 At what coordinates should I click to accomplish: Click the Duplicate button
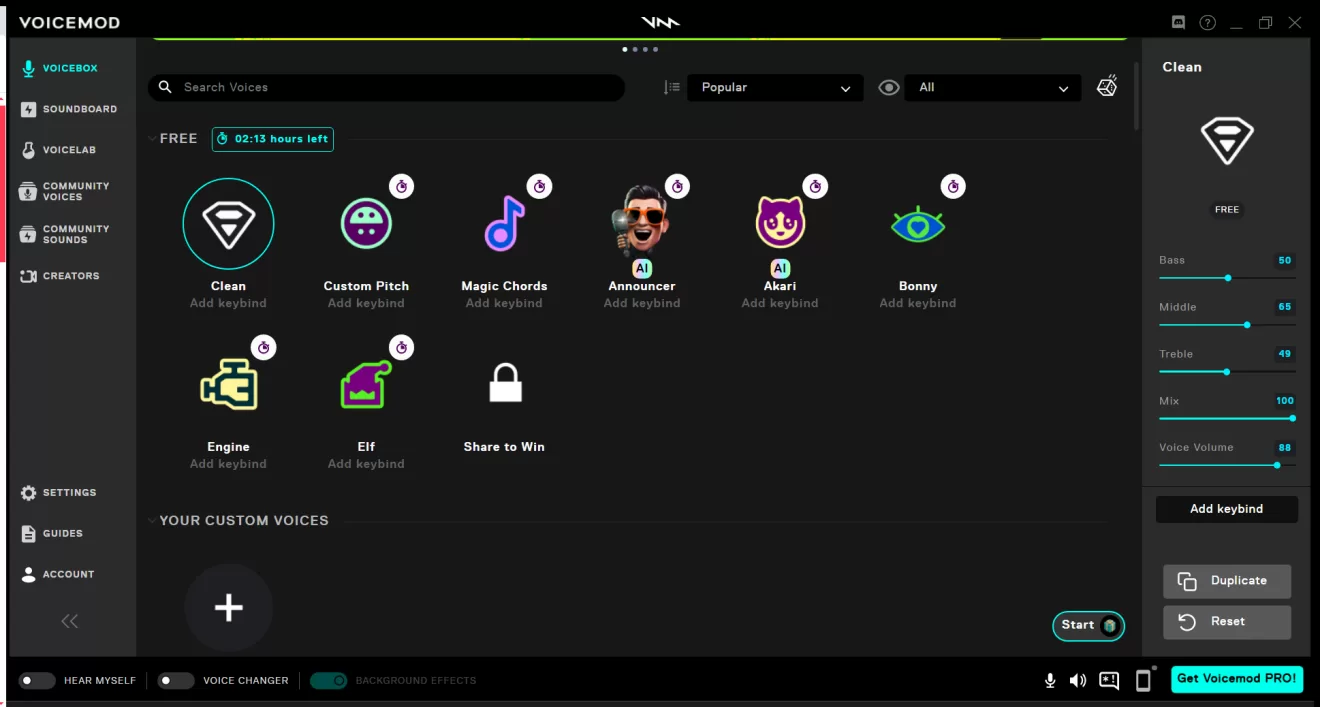[1227, 581]
